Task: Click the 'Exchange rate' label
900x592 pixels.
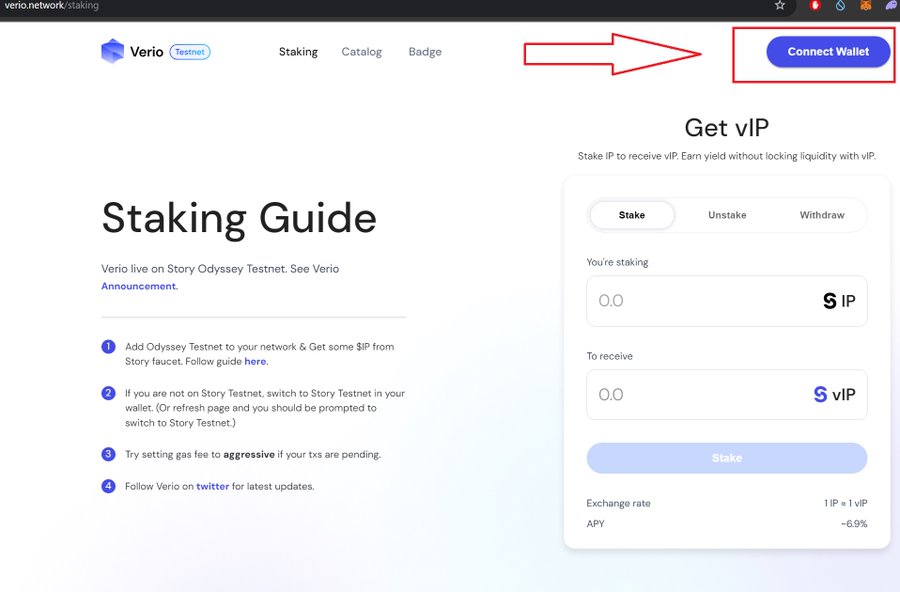Action: 618,503
